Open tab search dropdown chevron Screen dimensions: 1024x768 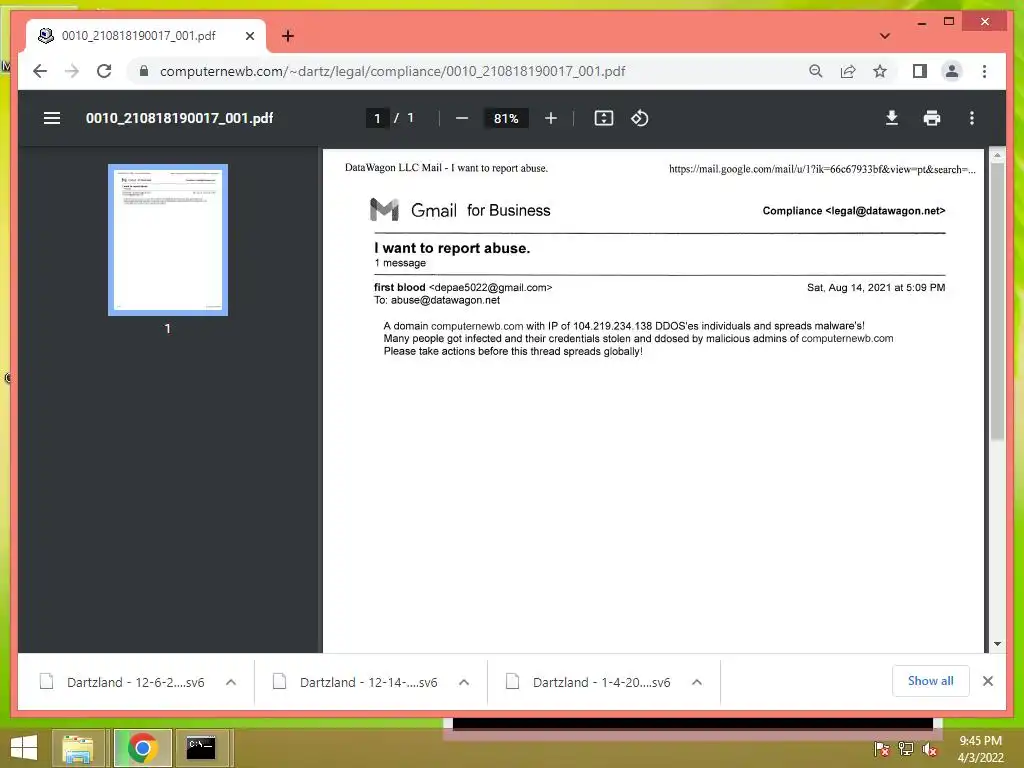[884, 36]
